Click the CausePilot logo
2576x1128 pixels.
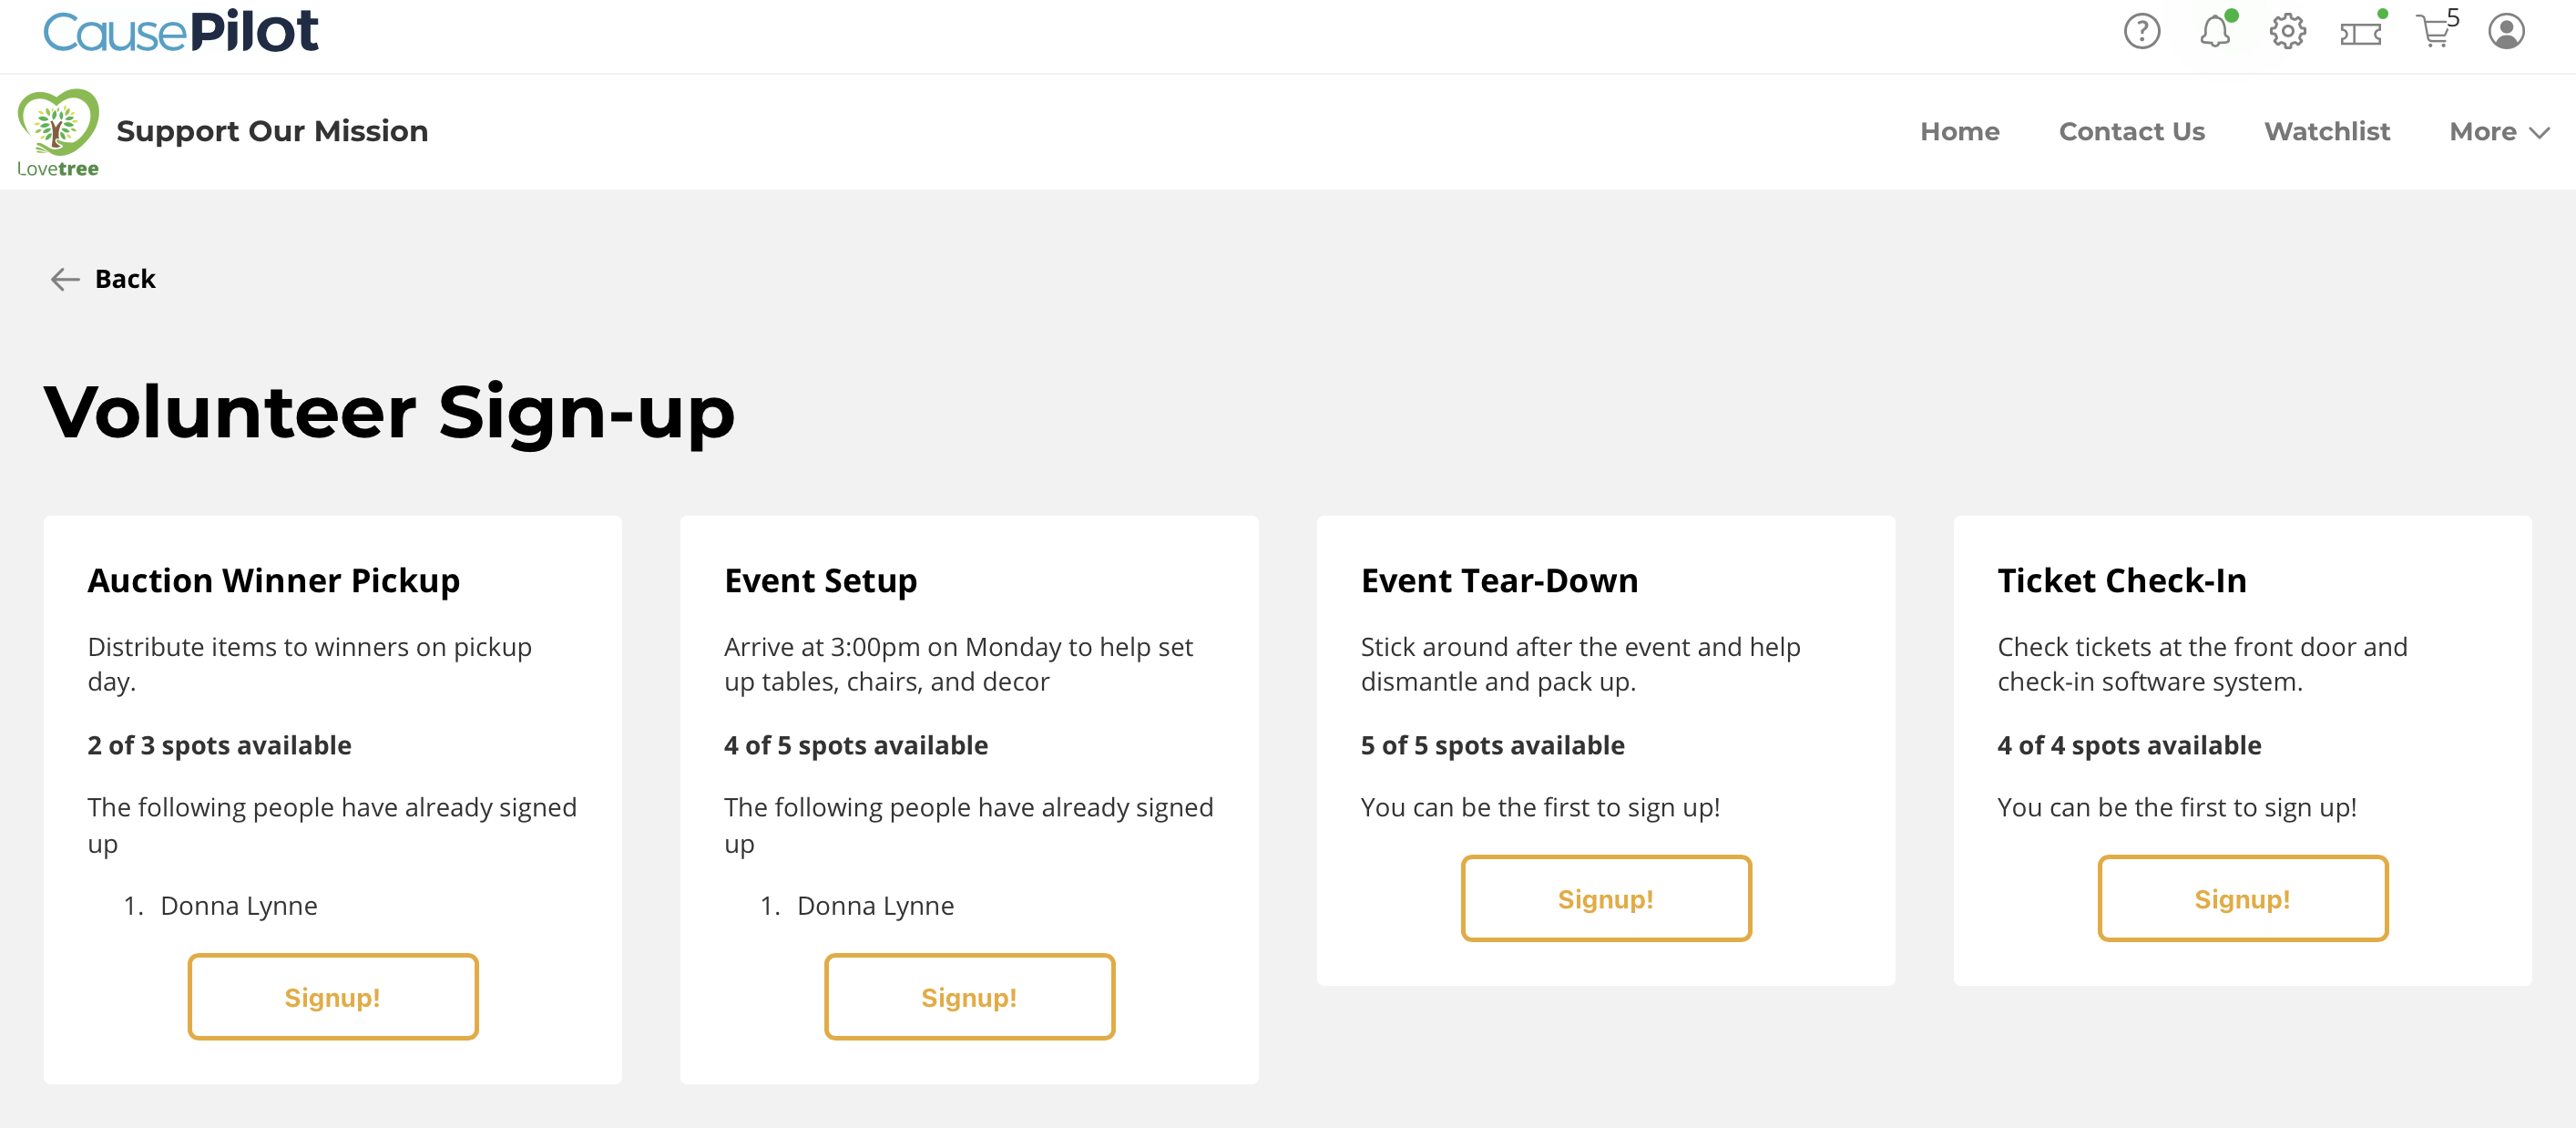coord(181,32)
